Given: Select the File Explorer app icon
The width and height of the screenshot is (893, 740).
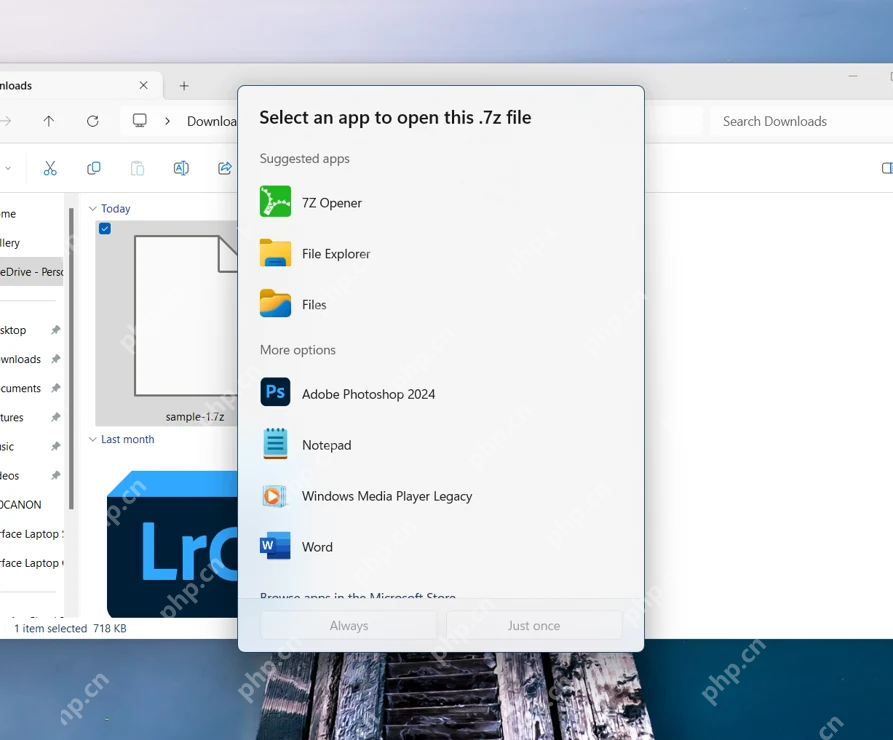Looking at the screenshot, I should click(x=275, y=253).
